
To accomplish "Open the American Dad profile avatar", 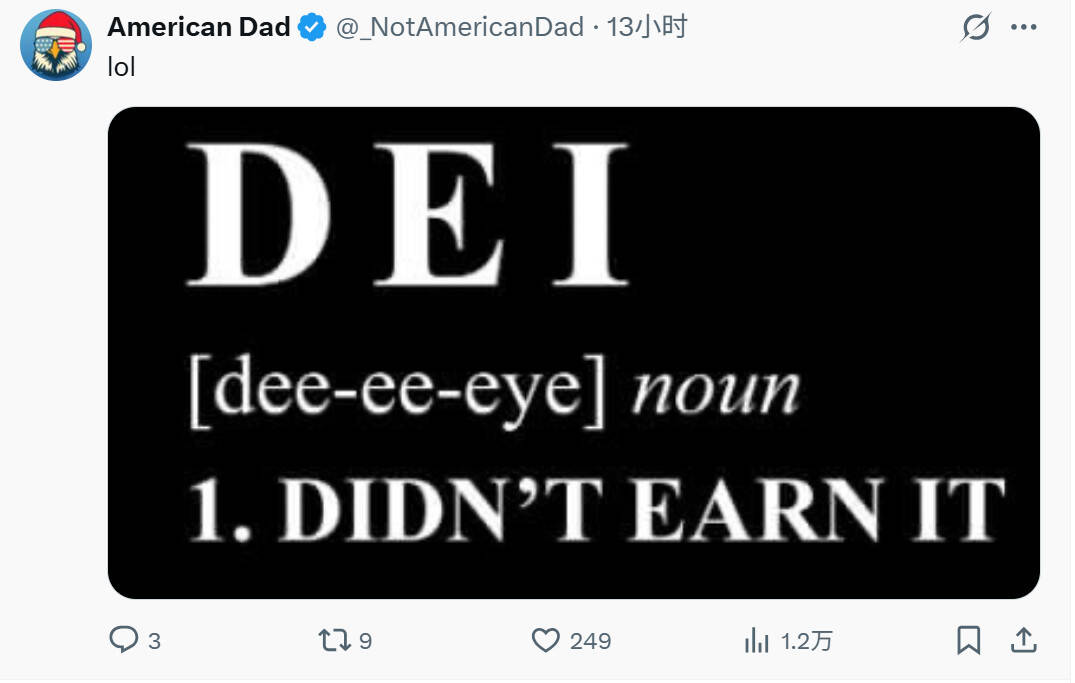I will pyautogui.click(x=55, y=45).
